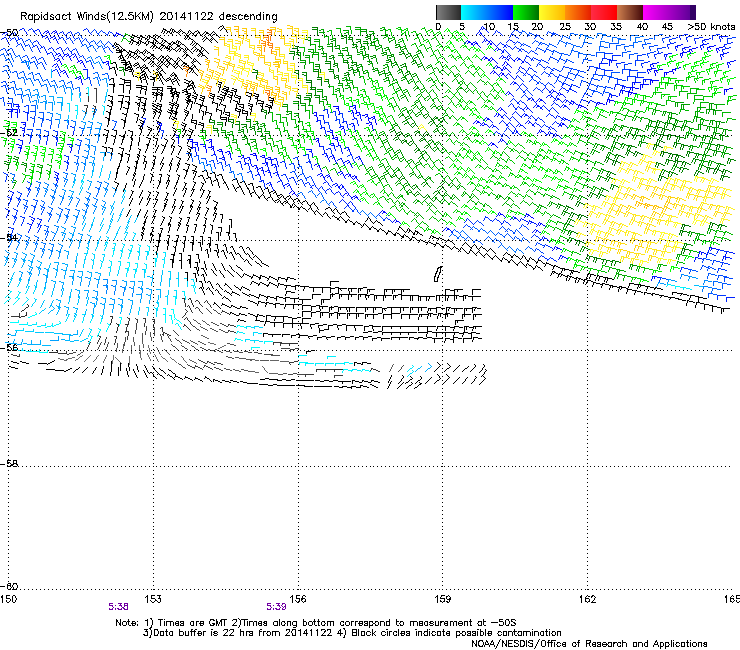Viewport: 740px width, 650px height.
Task: Click the latitude label '-56'
Action: click(9, 347)
